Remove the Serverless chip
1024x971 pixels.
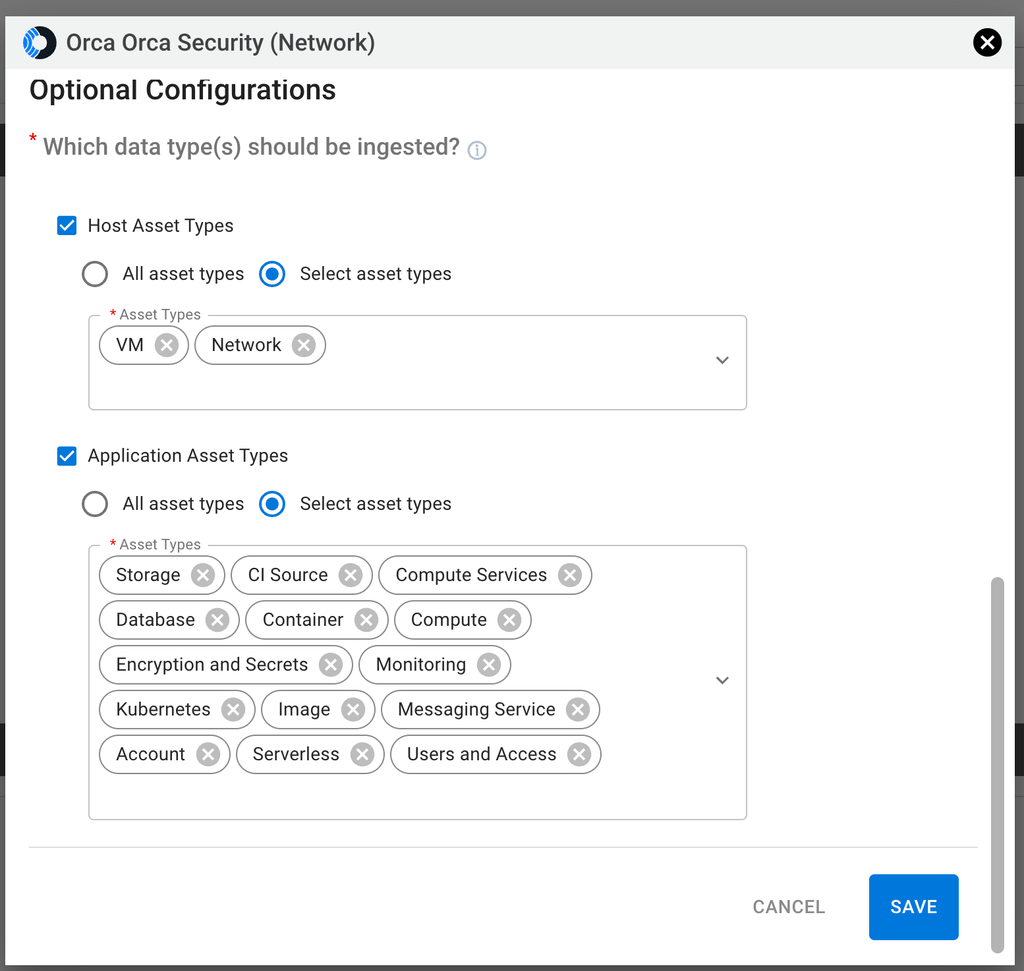point(362,754)
